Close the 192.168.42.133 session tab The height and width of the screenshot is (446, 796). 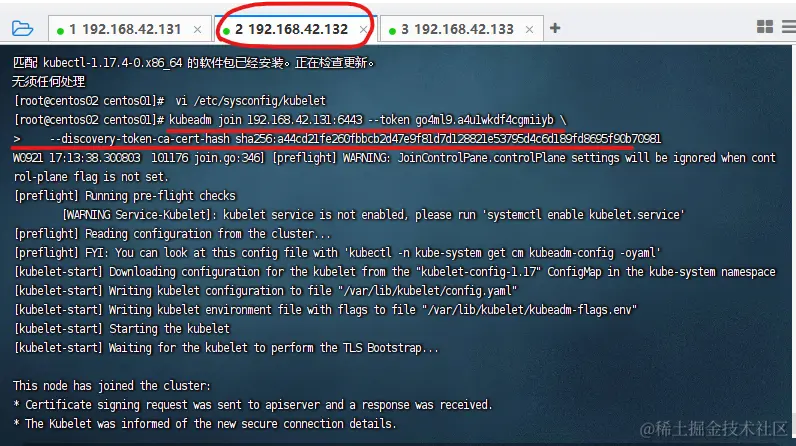(x=529, y=30)
